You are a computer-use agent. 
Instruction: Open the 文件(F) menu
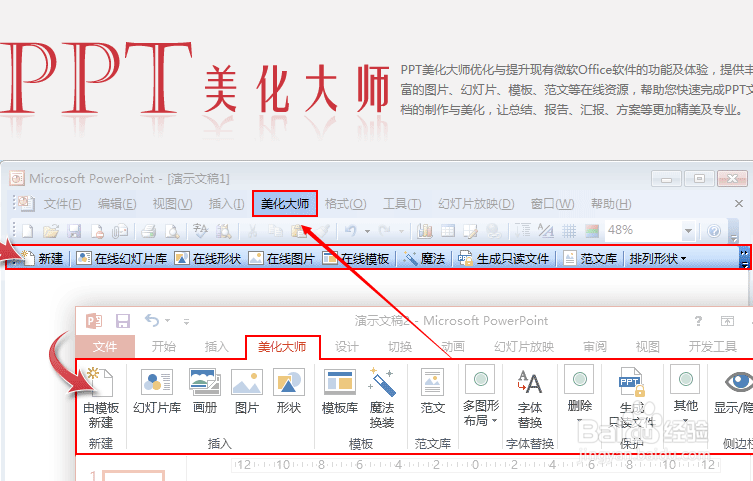[62, 204]
